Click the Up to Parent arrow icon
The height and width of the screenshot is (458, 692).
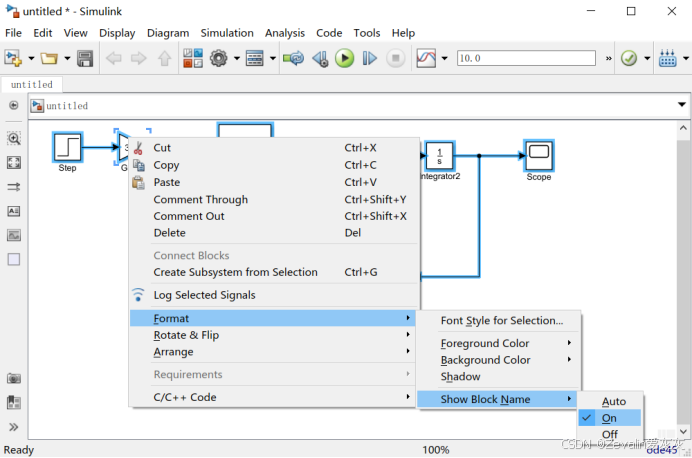click(x=165, y=58)
